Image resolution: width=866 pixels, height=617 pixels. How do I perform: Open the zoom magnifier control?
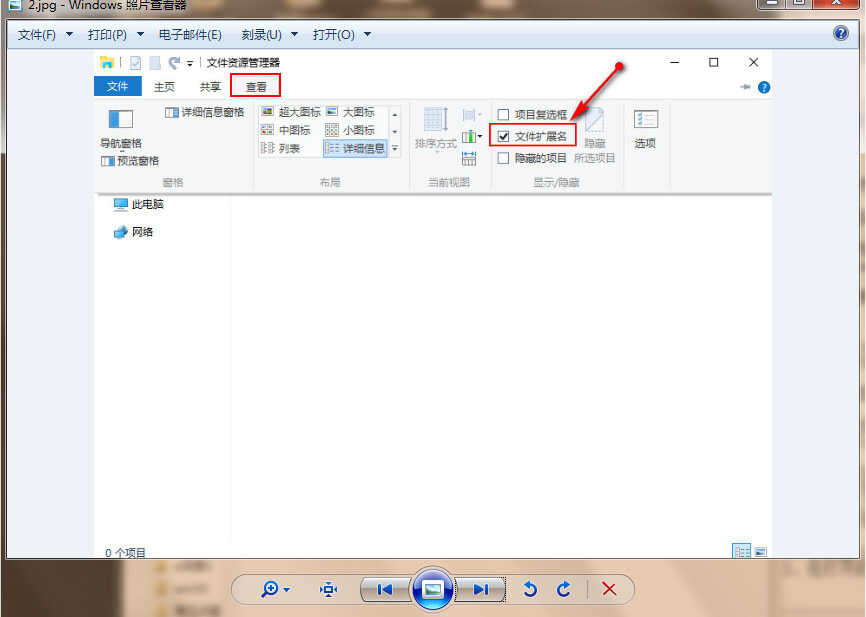point(273,589)
